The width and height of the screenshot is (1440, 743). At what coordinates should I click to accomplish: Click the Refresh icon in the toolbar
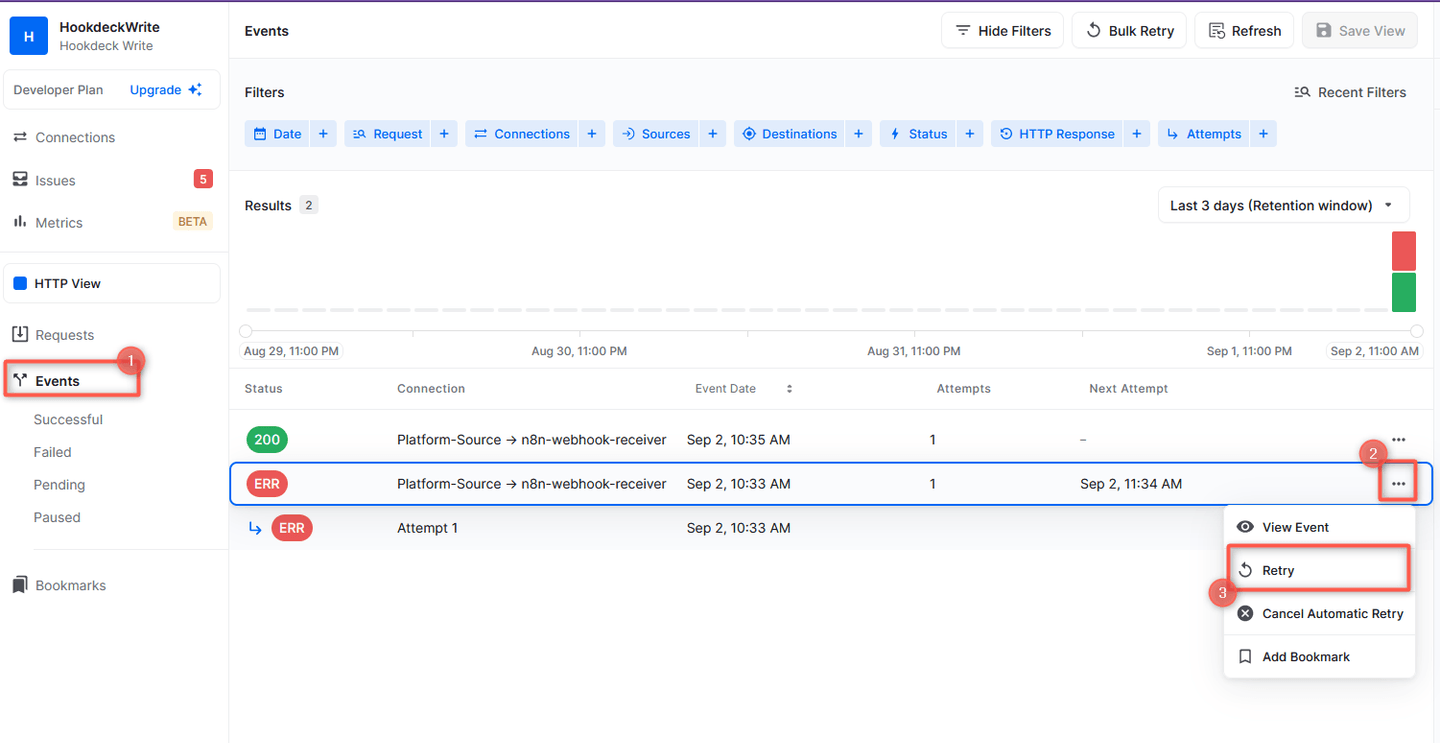point(1215,30)
